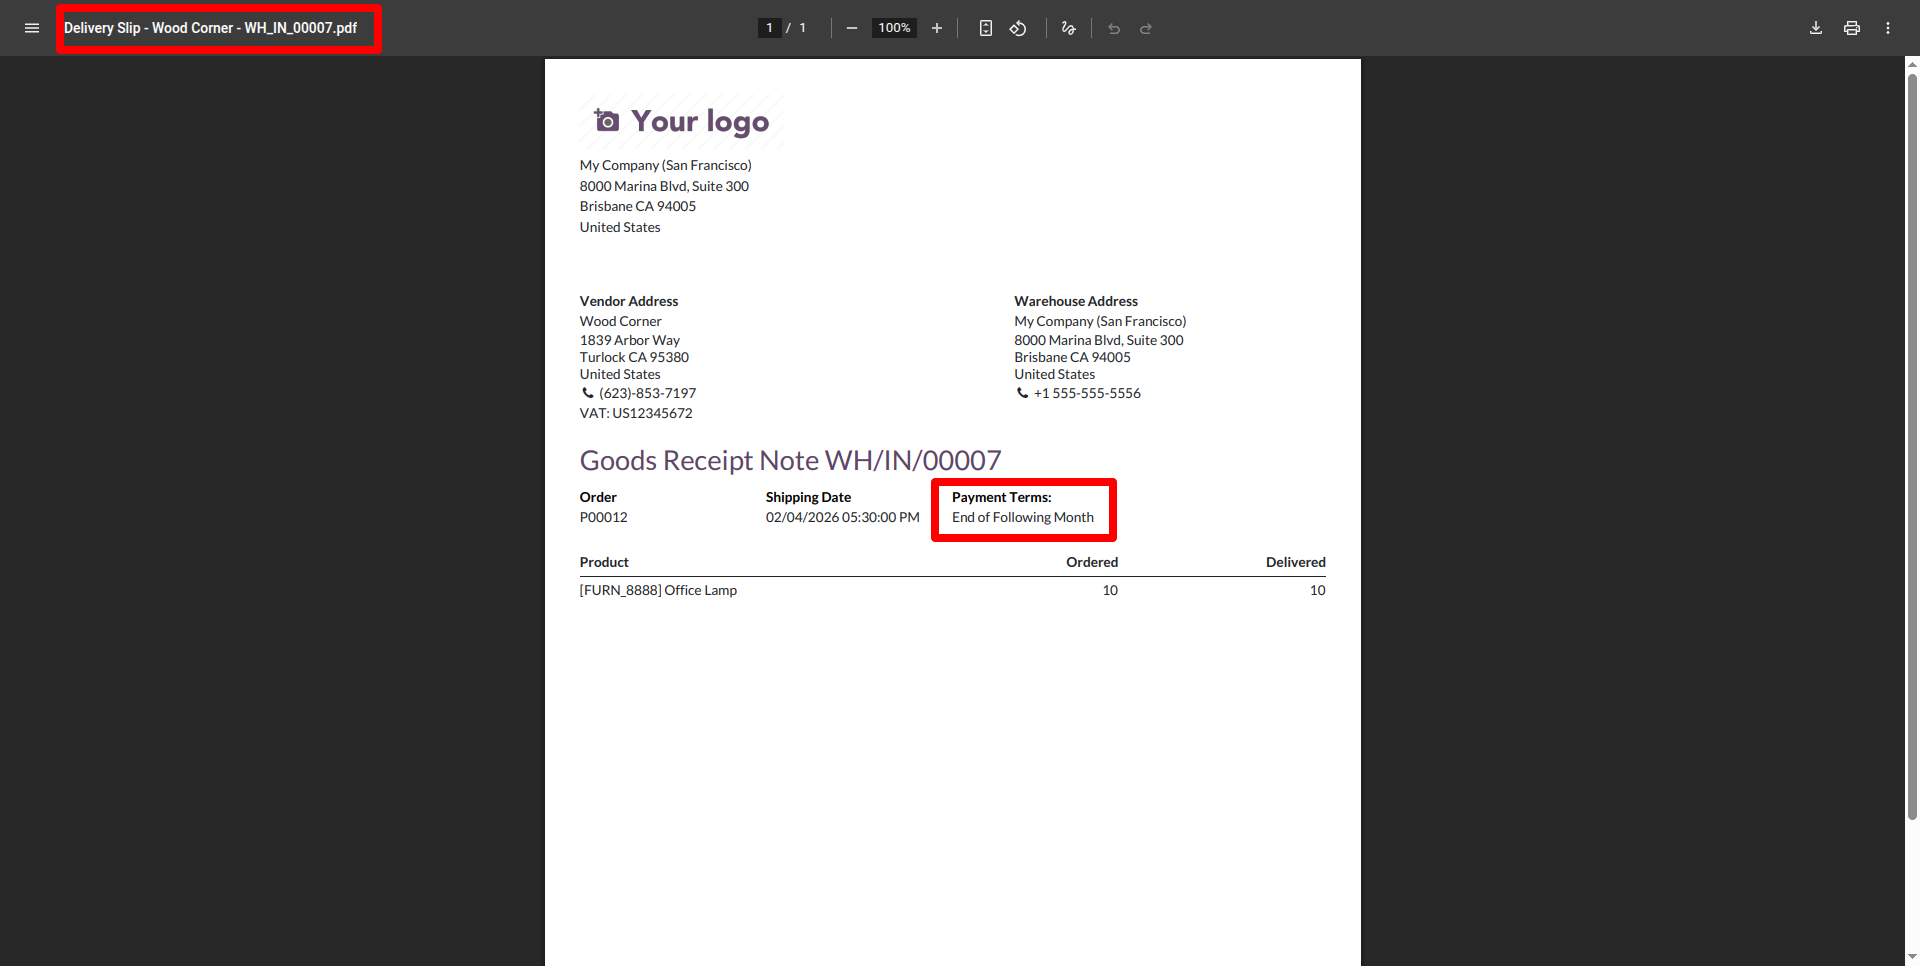This screenshot has height=966, width=1920.
Task: Click the 8000 Marina Blvd header address line
Action: coord(664,186)
